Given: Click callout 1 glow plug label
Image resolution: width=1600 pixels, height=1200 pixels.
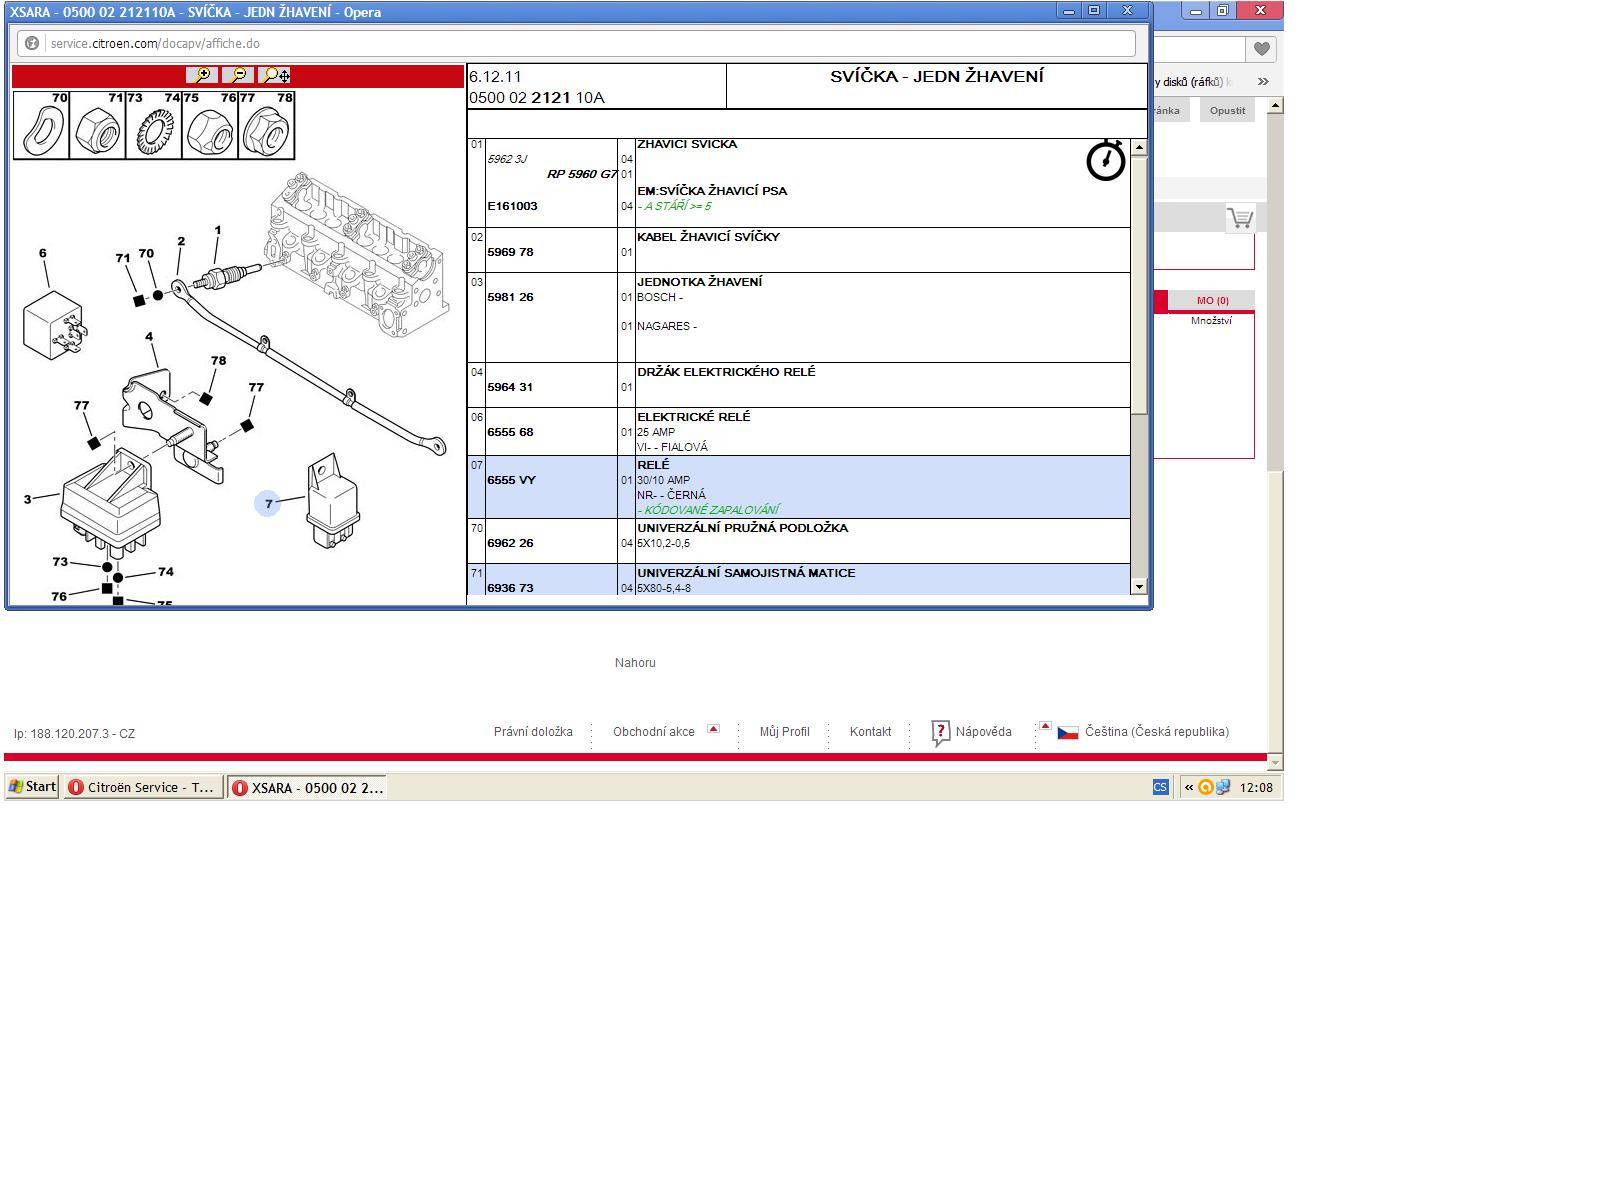Looking at the screenshot, I should pyautogui.click(x=218, y=230).
